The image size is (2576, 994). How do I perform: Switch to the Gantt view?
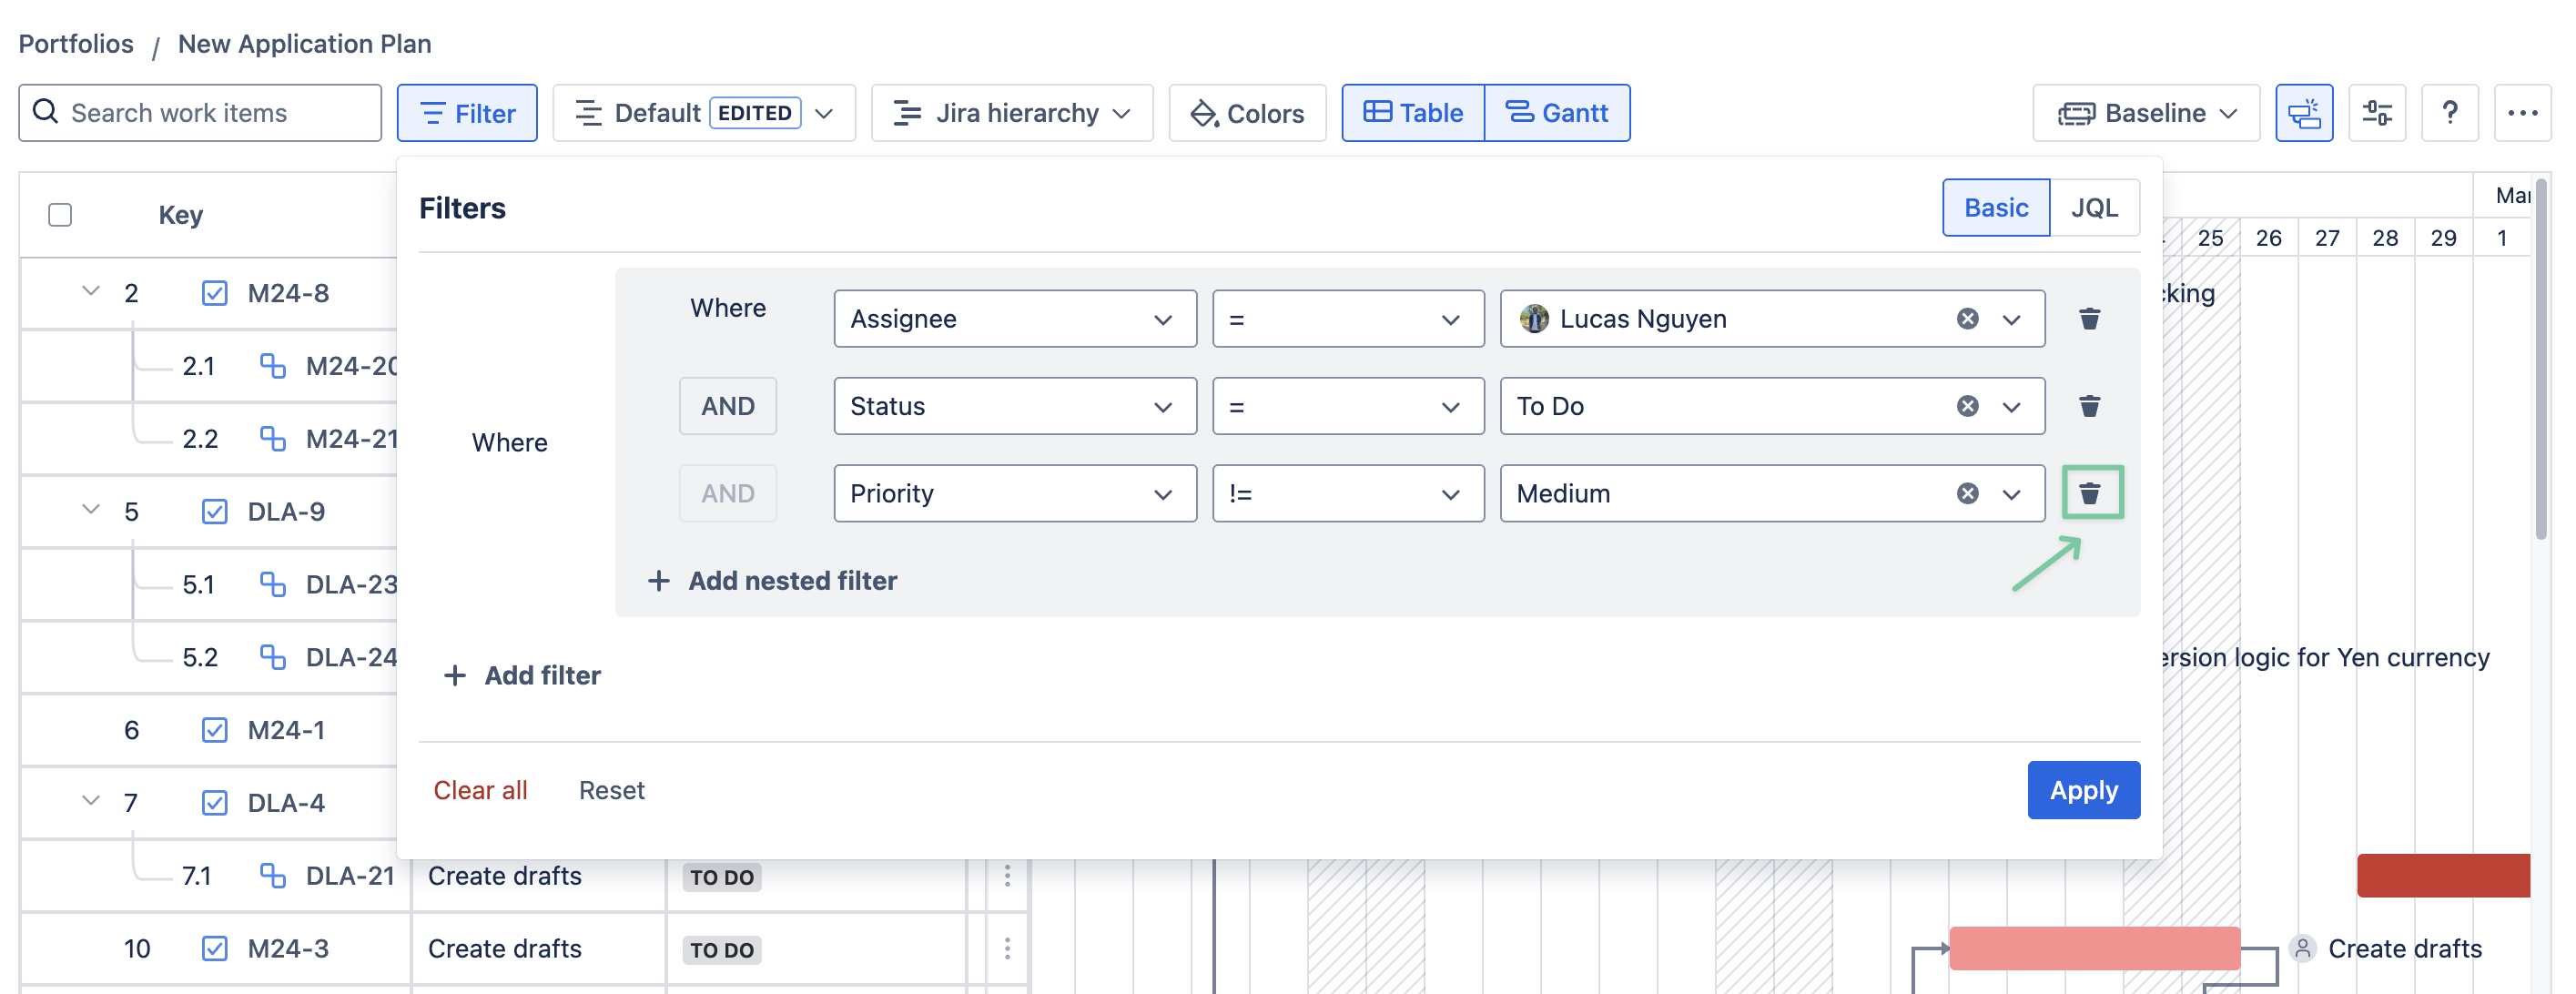(x=1556, y=113)
